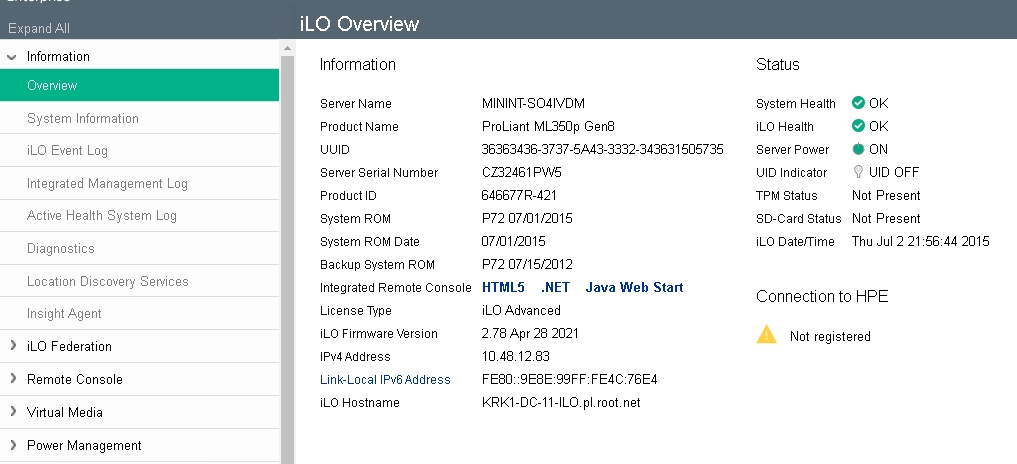
Task: Click Backup System ROM value P72 07/15/2012
Action: [527, 264]
